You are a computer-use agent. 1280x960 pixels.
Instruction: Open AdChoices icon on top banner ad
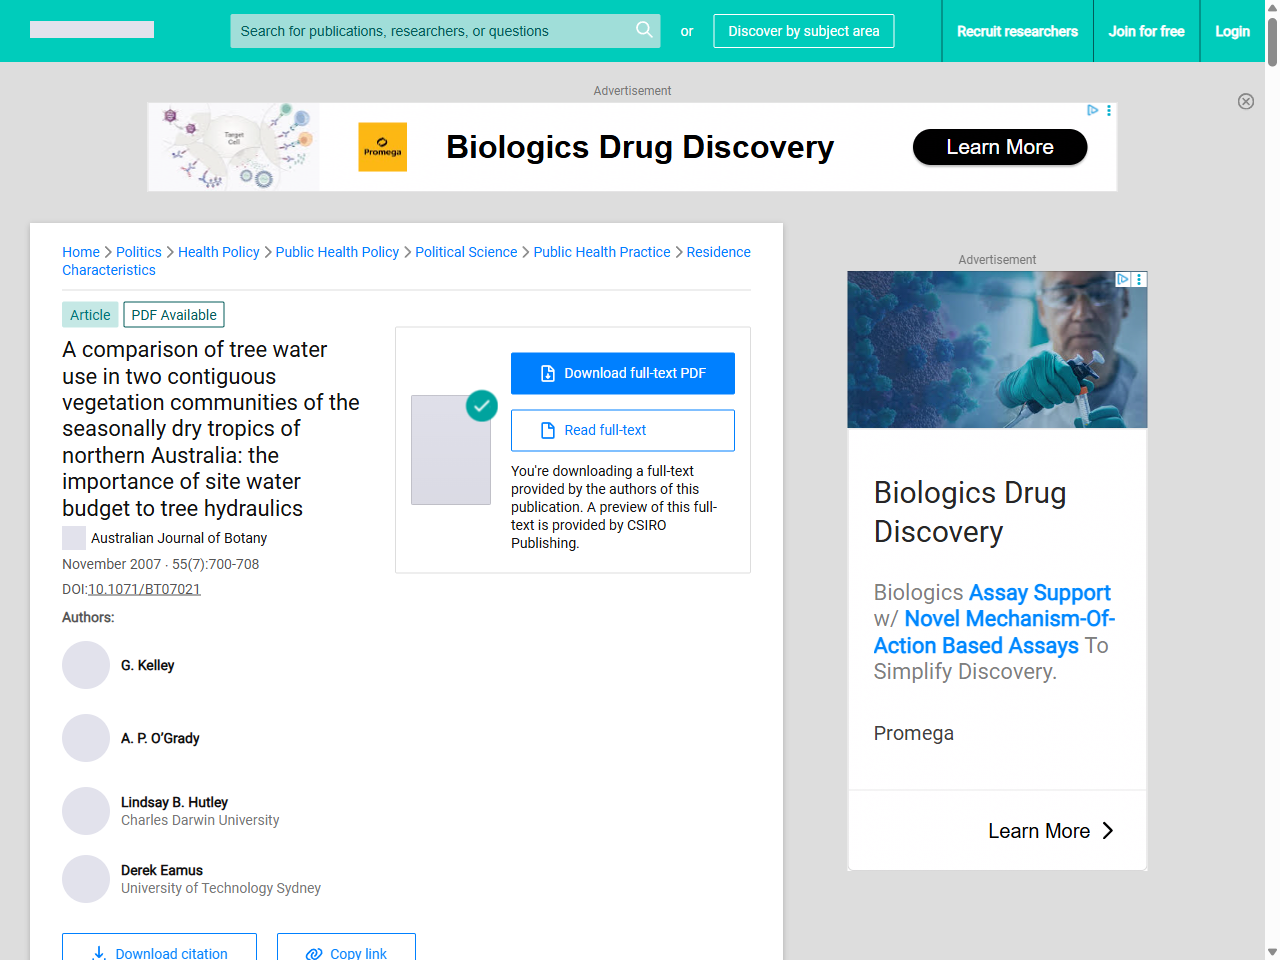click(x=1093, y=110)
